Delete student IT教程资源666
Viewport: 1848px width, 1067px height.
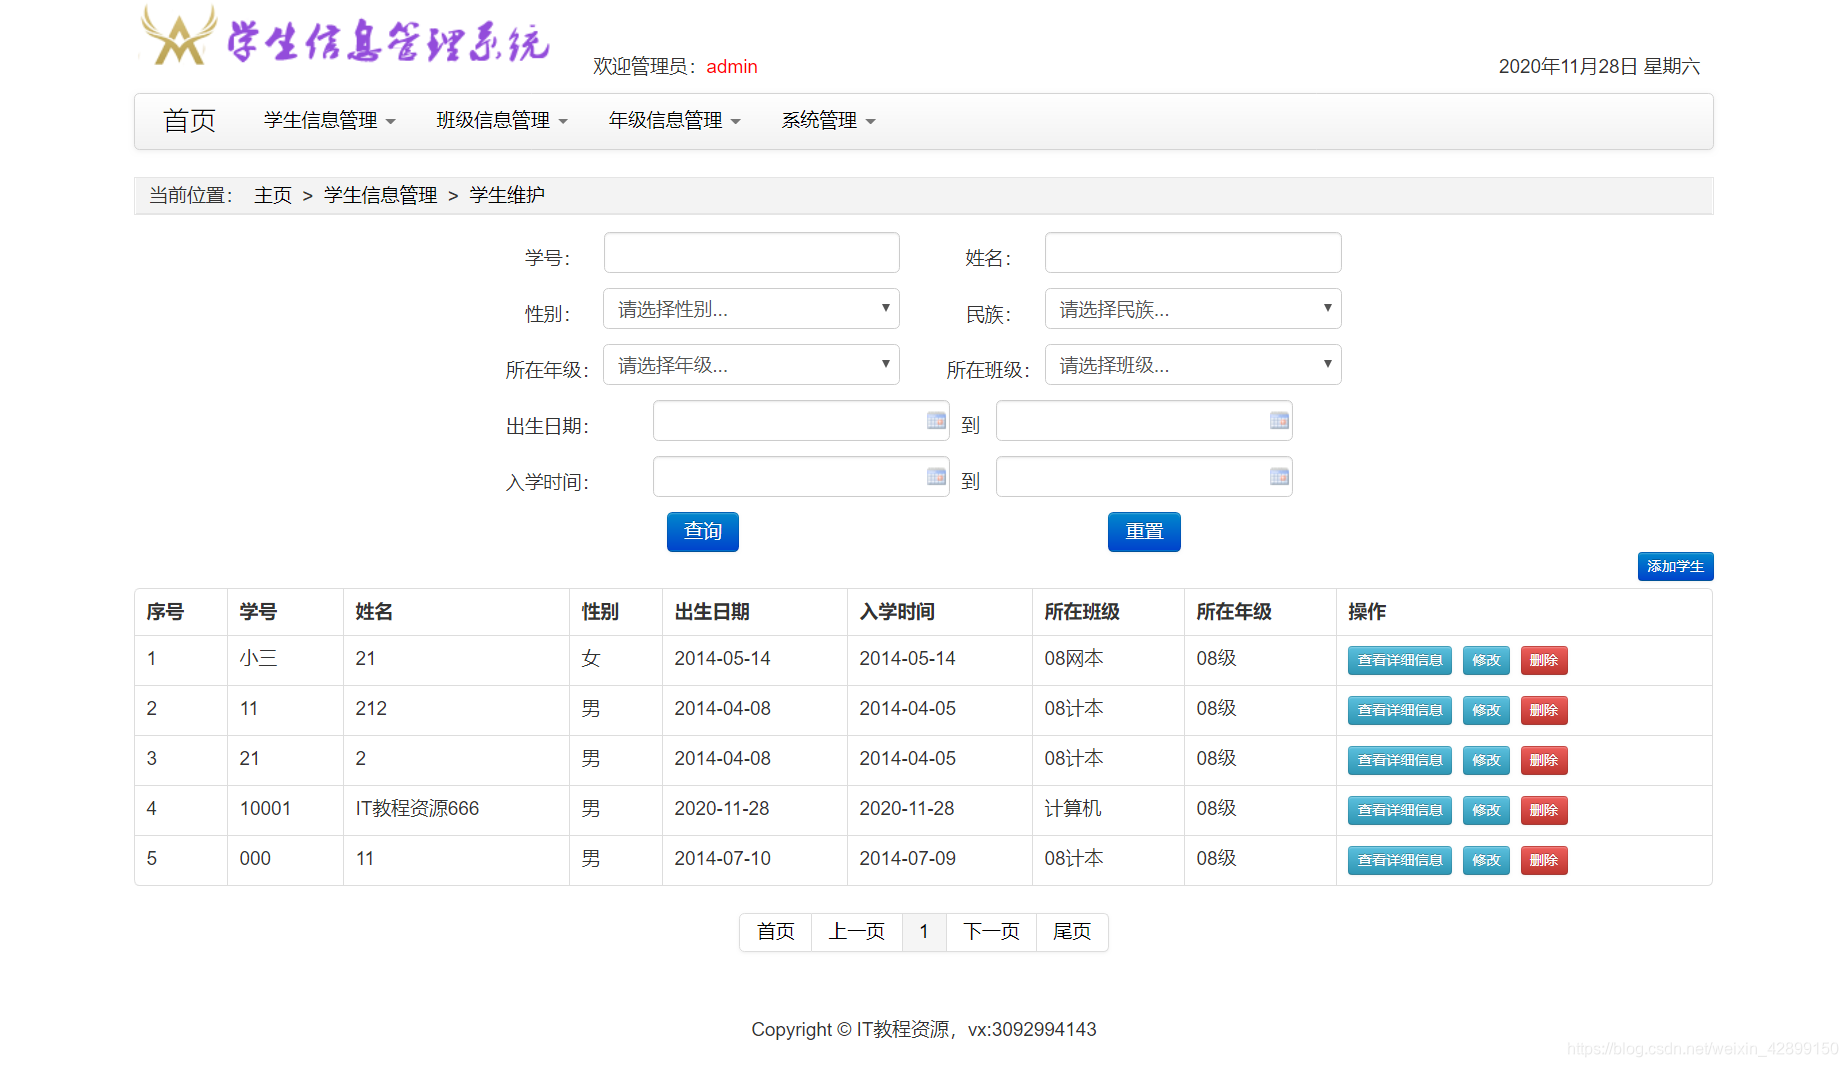(x=1544, y=810)
